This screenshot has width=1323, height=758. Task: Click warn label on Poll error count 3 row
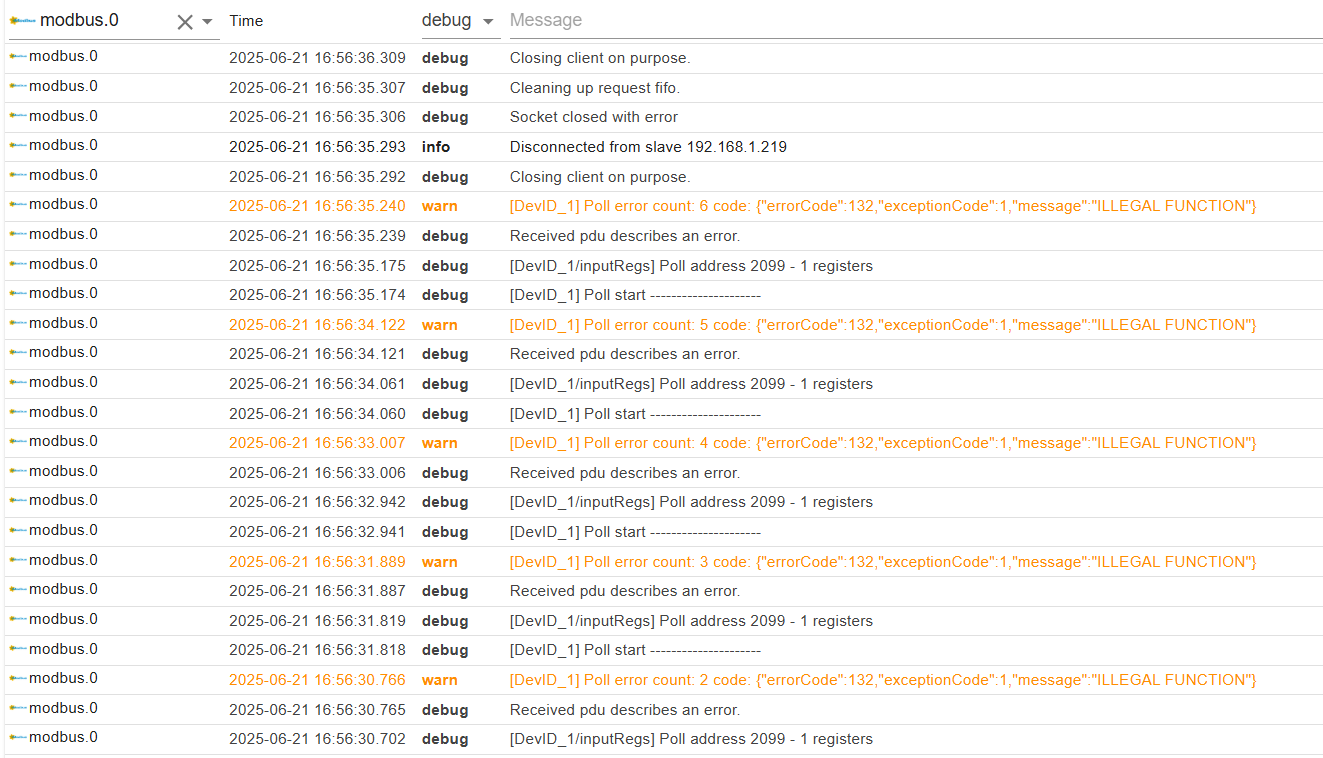coord(439,562)
